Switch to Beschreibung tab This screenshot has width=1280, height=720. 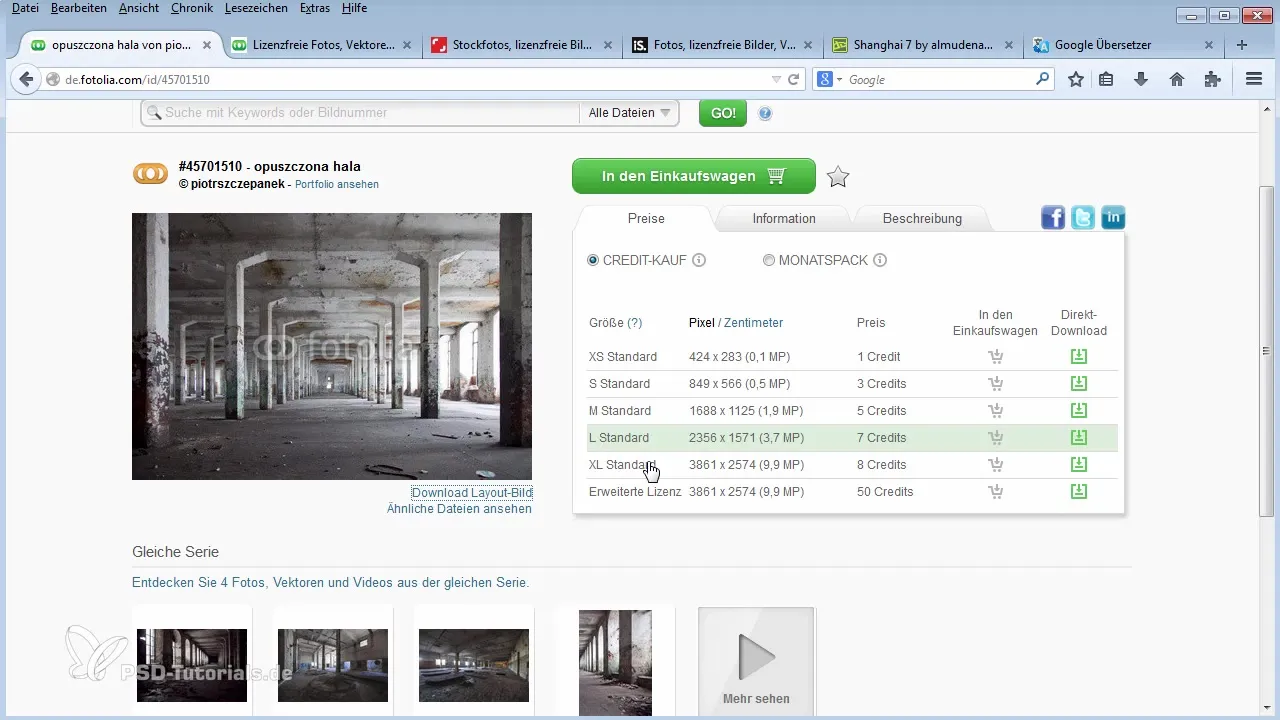(922, 219)
